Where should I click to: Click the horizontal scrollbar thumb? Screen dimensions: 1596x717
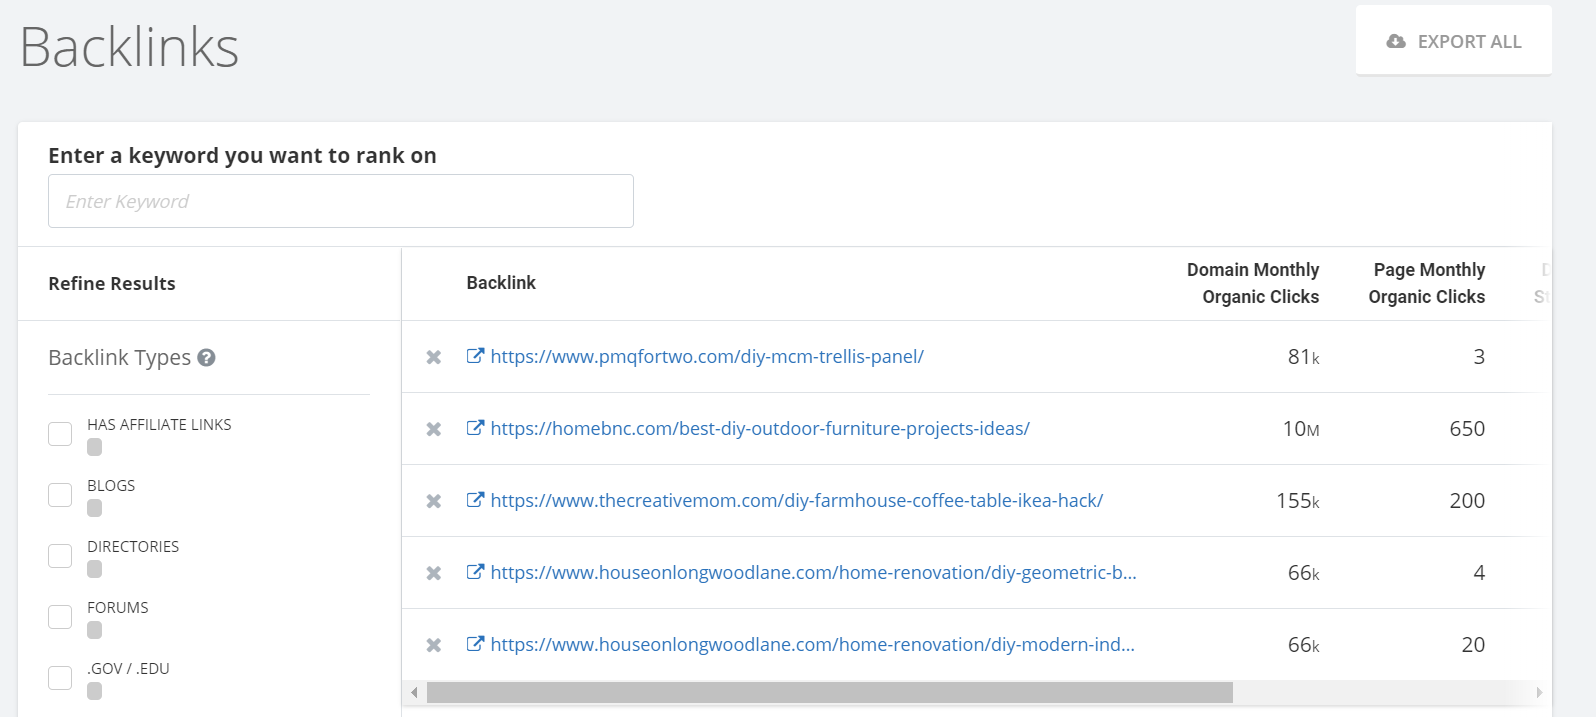(829, 692)
